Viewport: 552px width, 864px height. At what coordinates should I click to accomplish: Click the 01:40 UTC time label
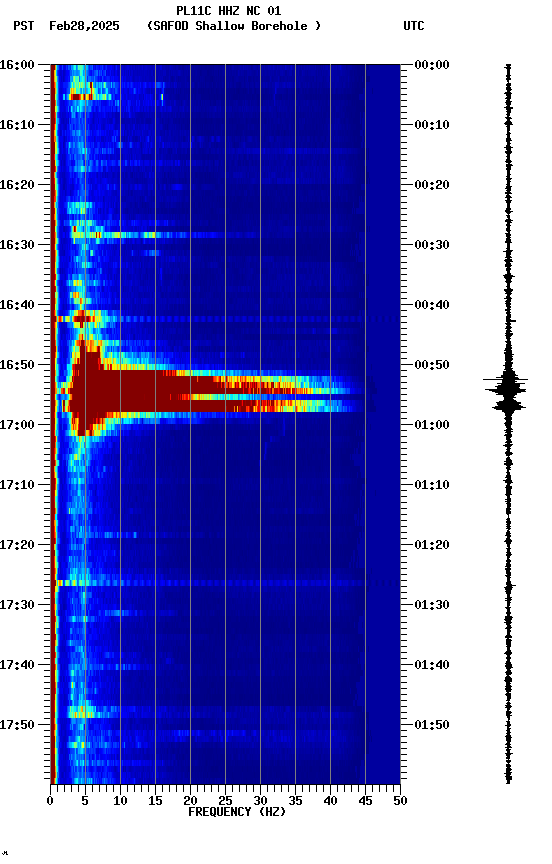(x=432, y=665)
